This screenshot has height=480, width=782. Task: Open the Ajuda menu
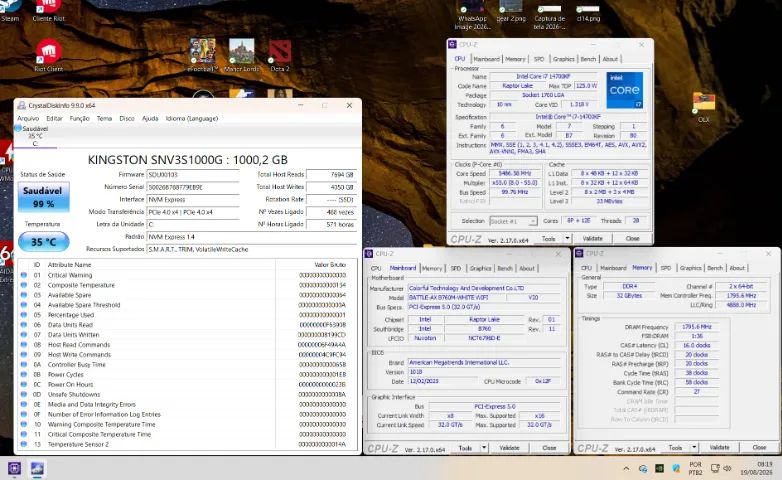(150, 118)
